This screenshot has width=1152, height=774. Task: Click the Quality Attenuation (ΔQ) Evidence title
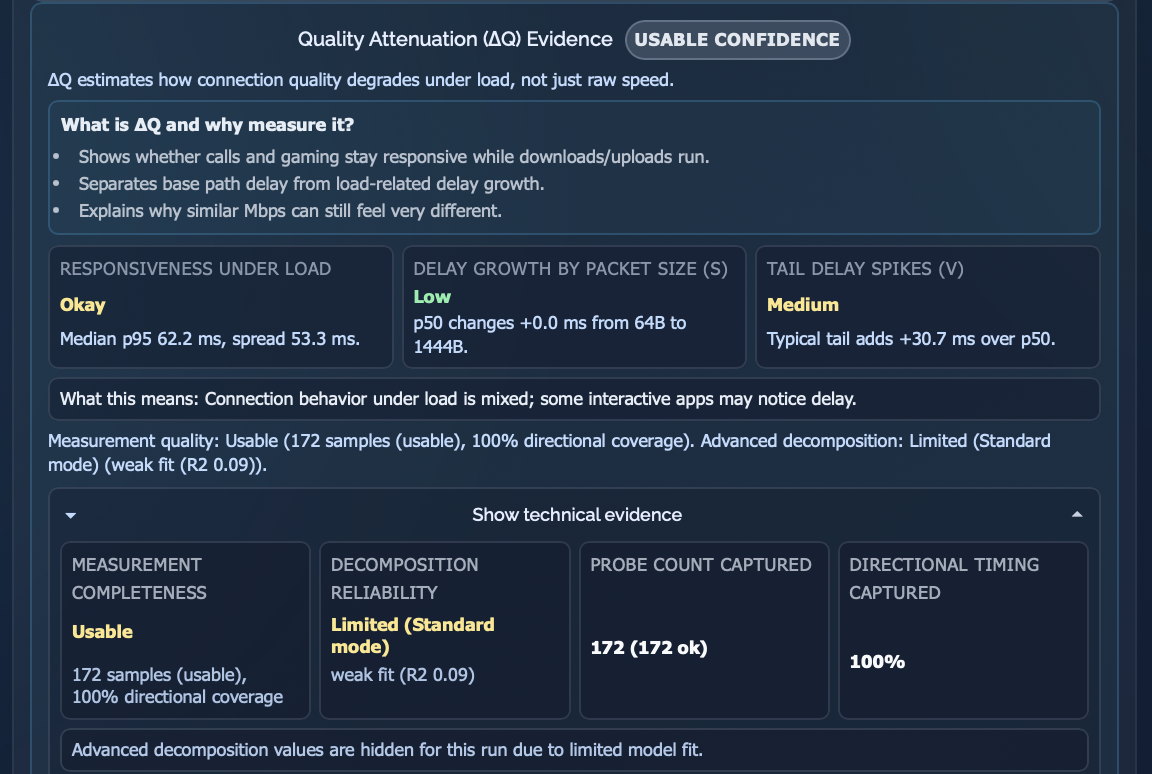click(455, 40)
